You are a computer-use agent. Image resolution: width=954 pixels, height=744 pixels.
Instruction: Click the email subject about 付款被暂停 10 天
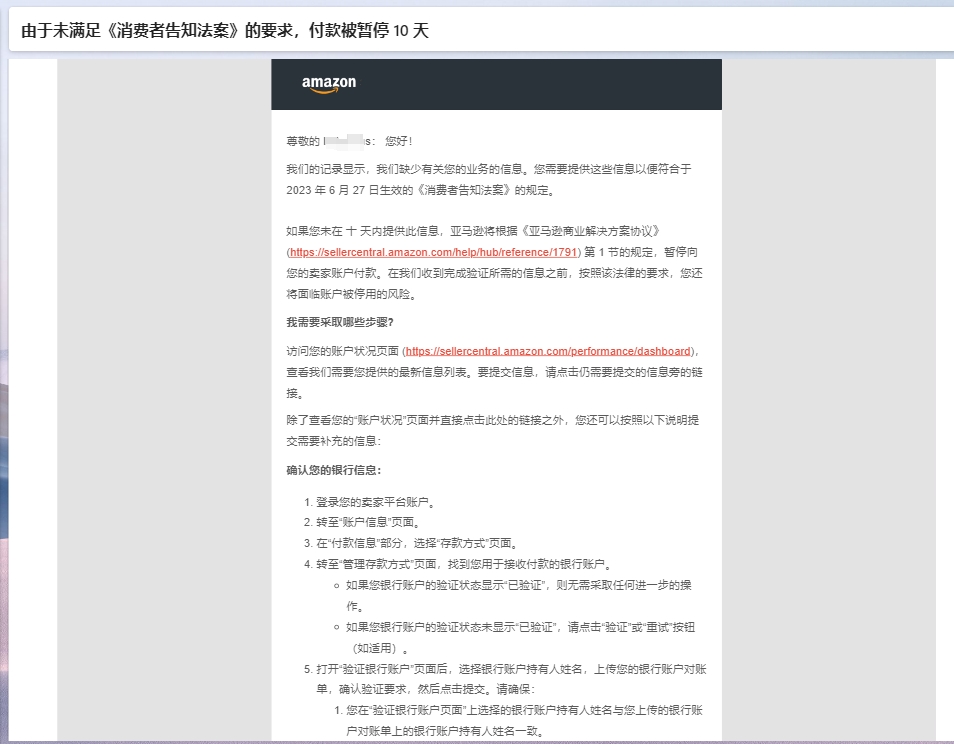[225, 30]
